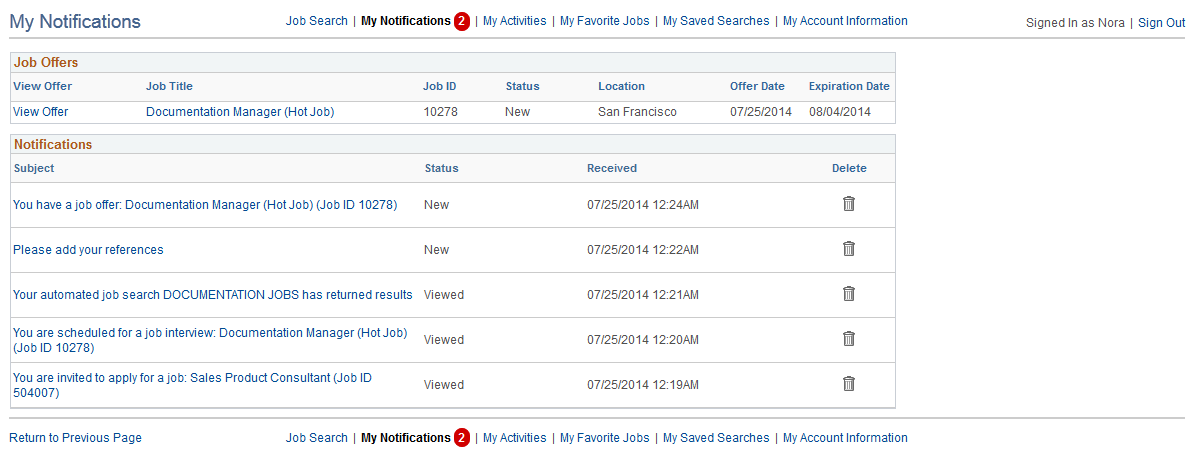Delete the Sales Product Consultant invitation notification
The width and height of the screenshot is (1197, 455).
(x=848, y=384)
